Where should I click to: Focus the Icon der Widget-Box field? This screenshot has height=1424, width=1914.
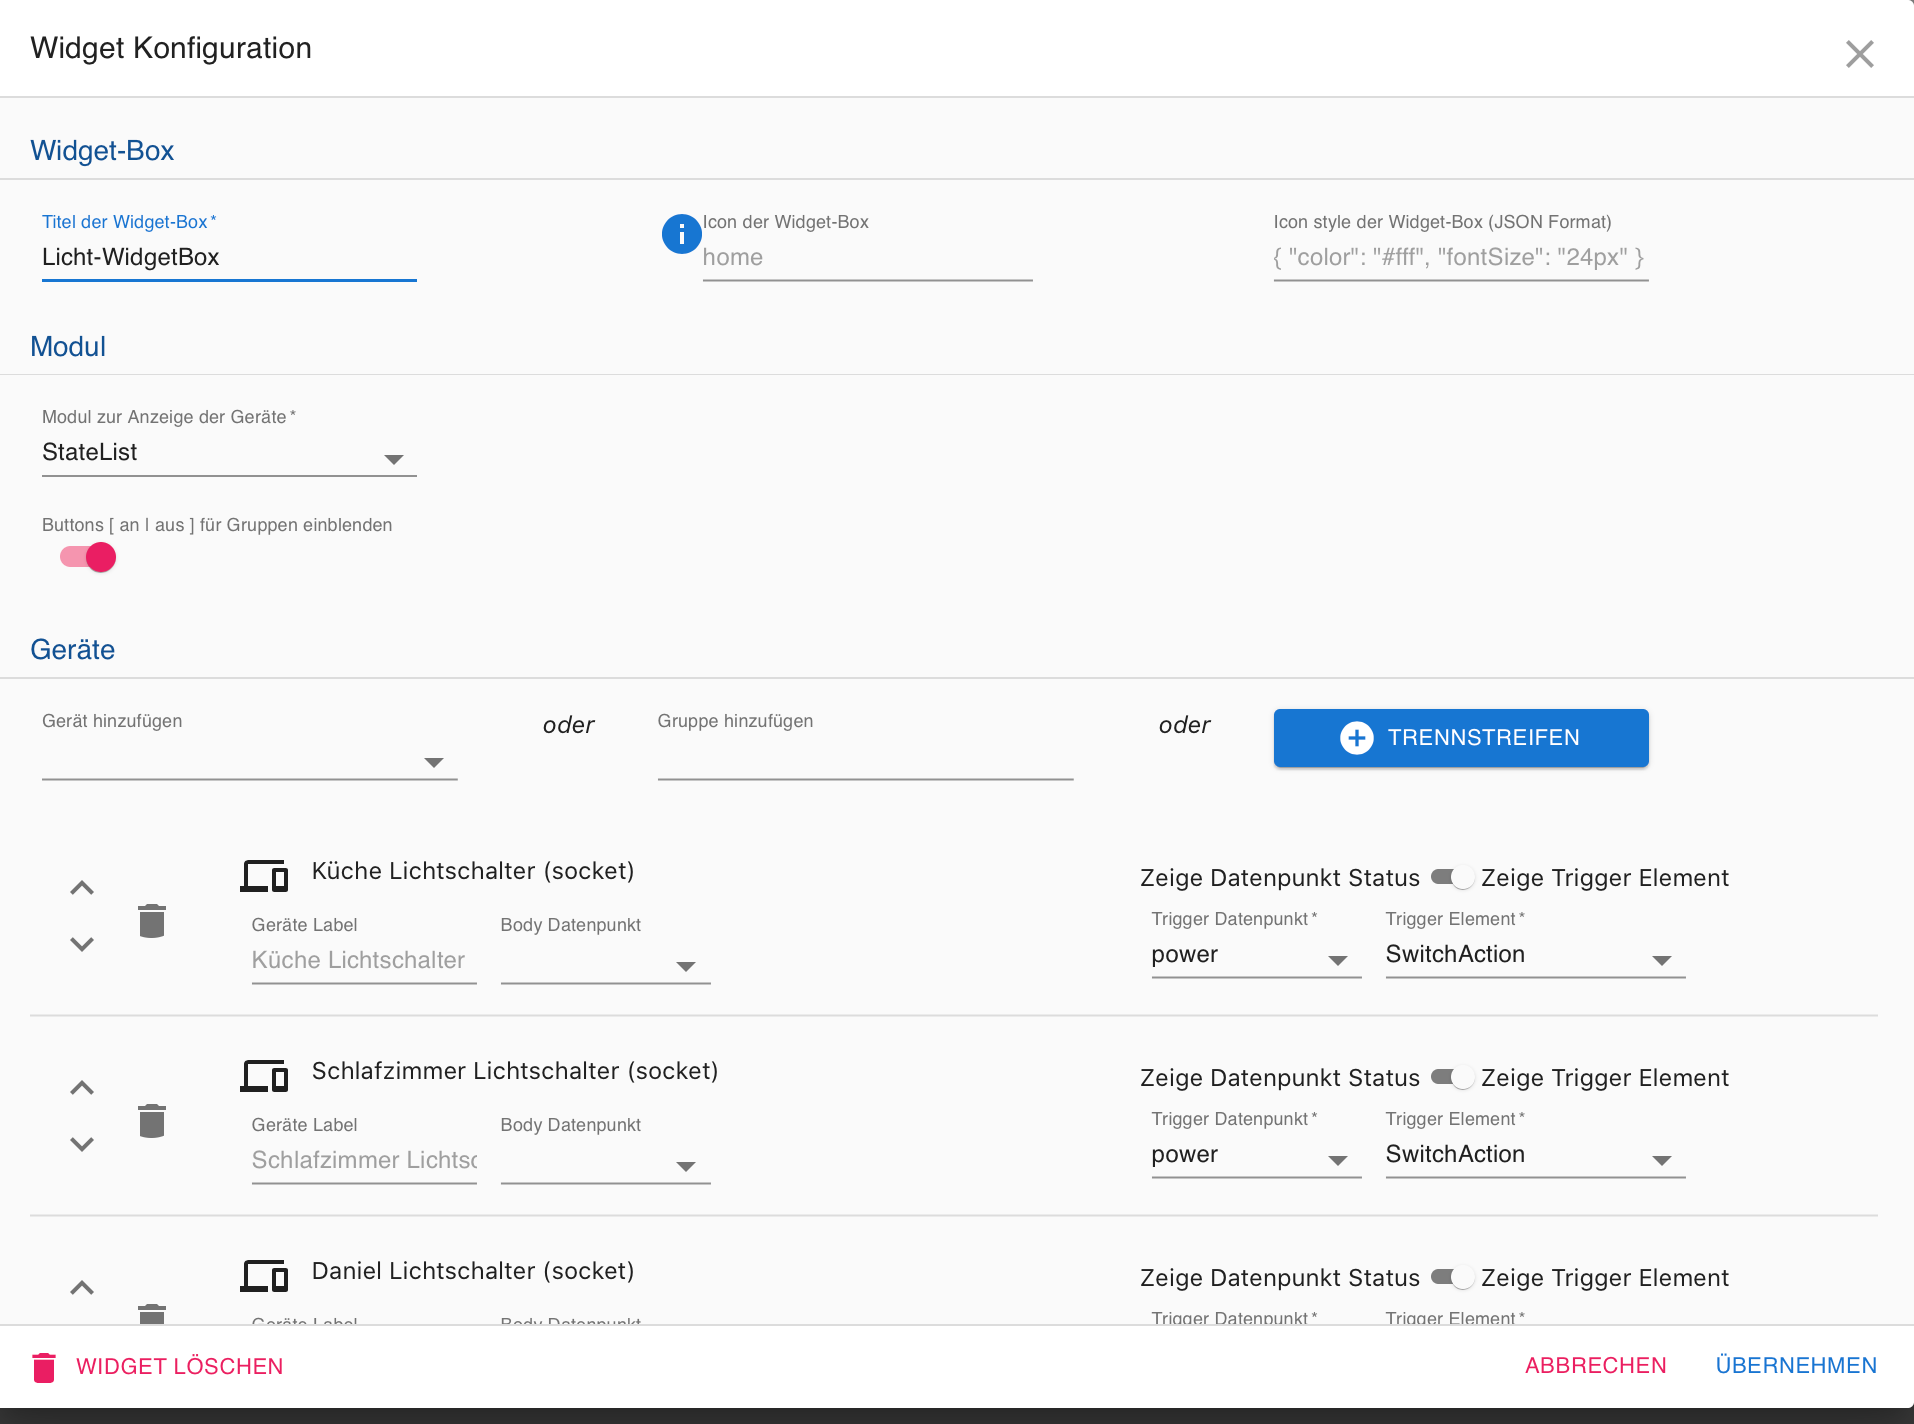pyautogui.click(x=867, y=258)
